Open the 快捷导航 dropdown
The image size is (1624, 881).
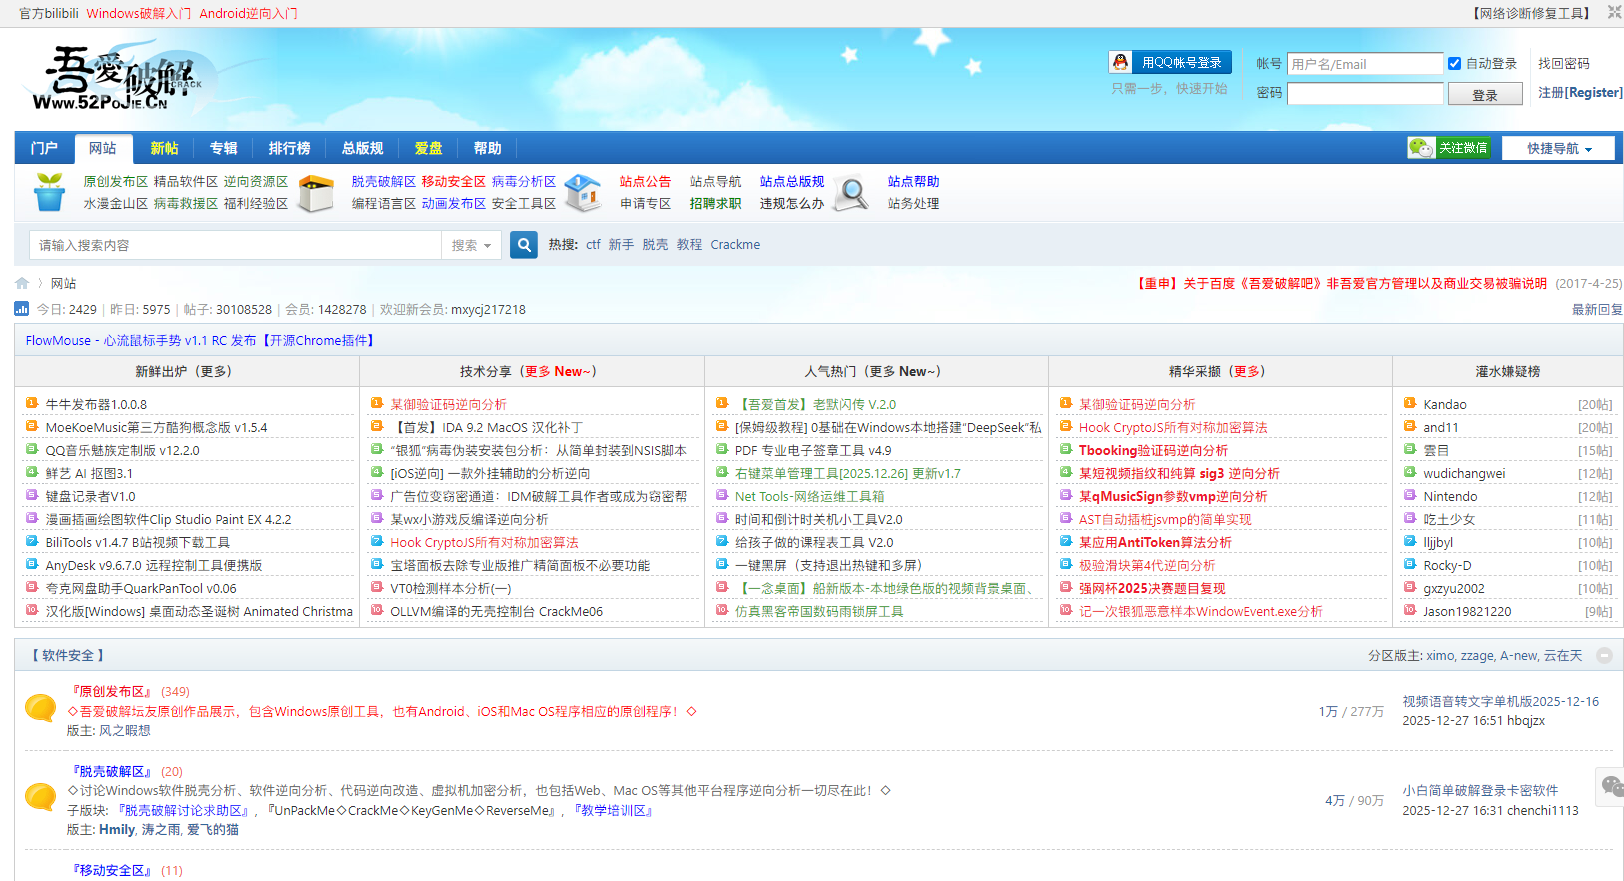[1558, 148]
